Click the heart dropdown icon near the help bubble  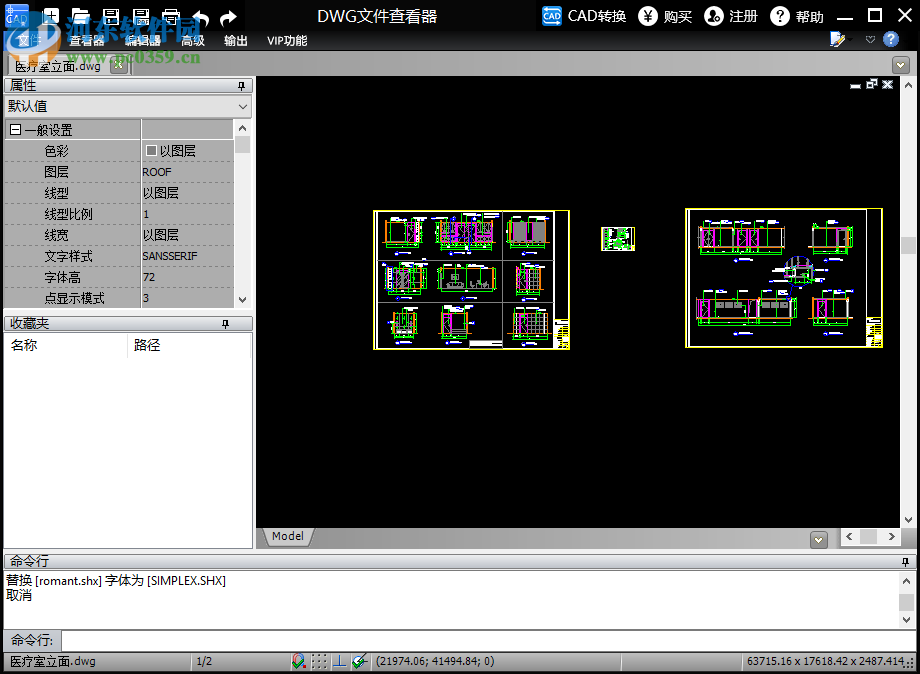click(x=870, y=39)
